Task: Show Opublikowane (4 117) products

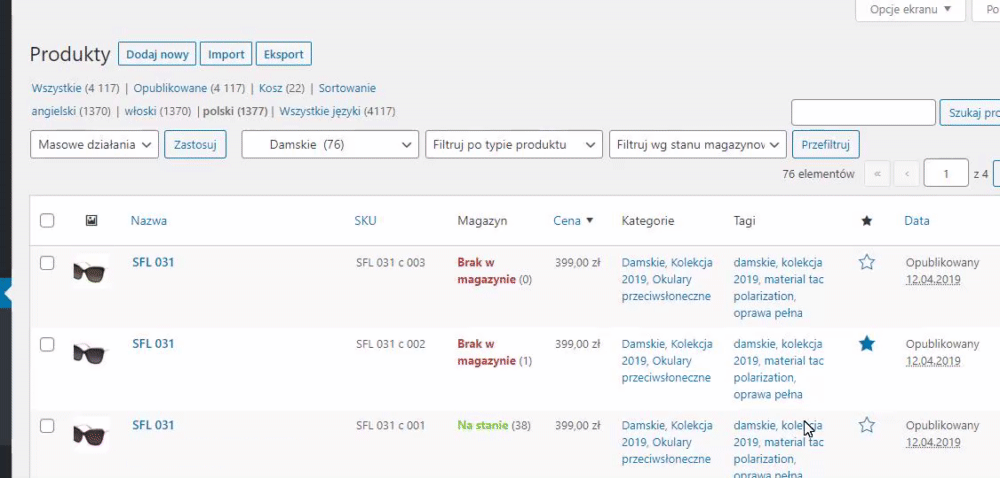Action: pos(189,88)
